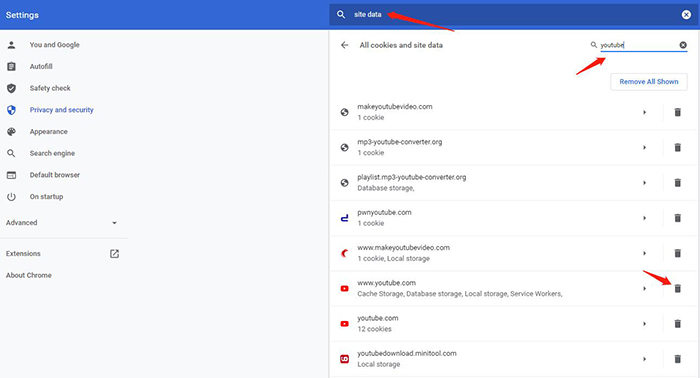This screenshot has height=378, width=700.
Task: Expand youtube.com 12 cookies arrow
Action: pos(644,324)
